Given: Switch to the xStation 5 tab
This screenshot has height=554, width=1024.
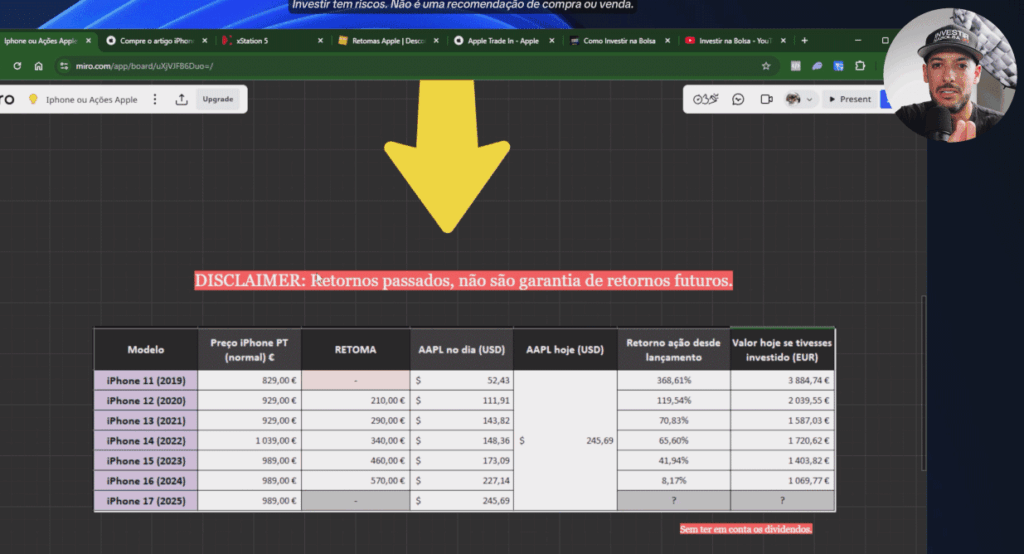Looking at the screenshot, I should pos(272,41).
